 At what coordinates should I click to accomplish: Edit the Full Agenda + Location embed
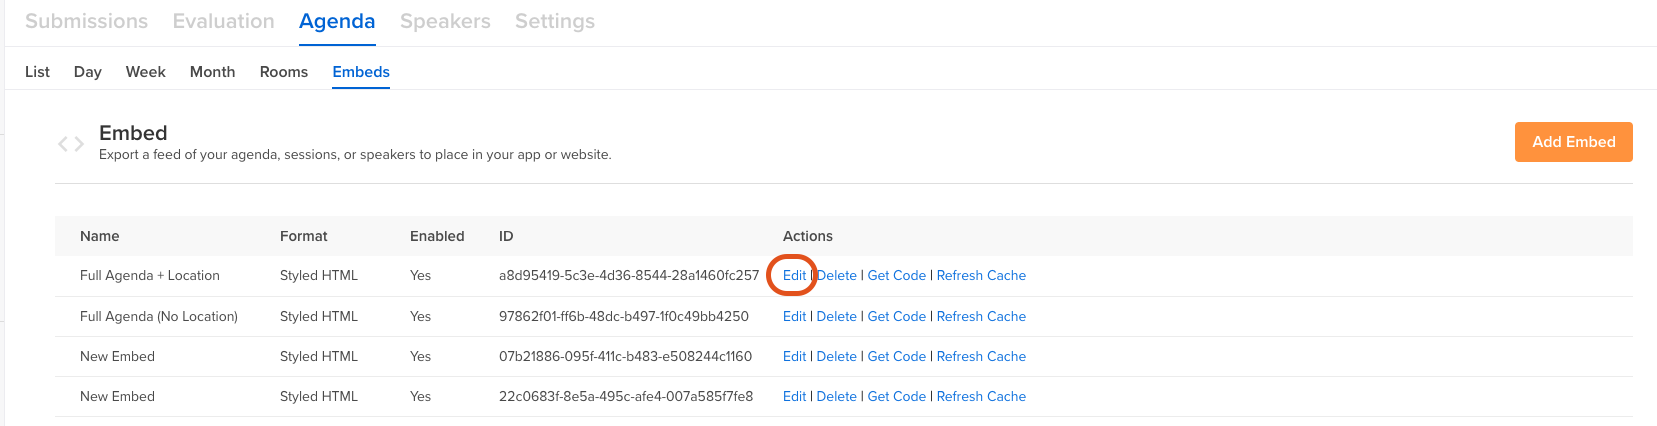tap(794, 275)
